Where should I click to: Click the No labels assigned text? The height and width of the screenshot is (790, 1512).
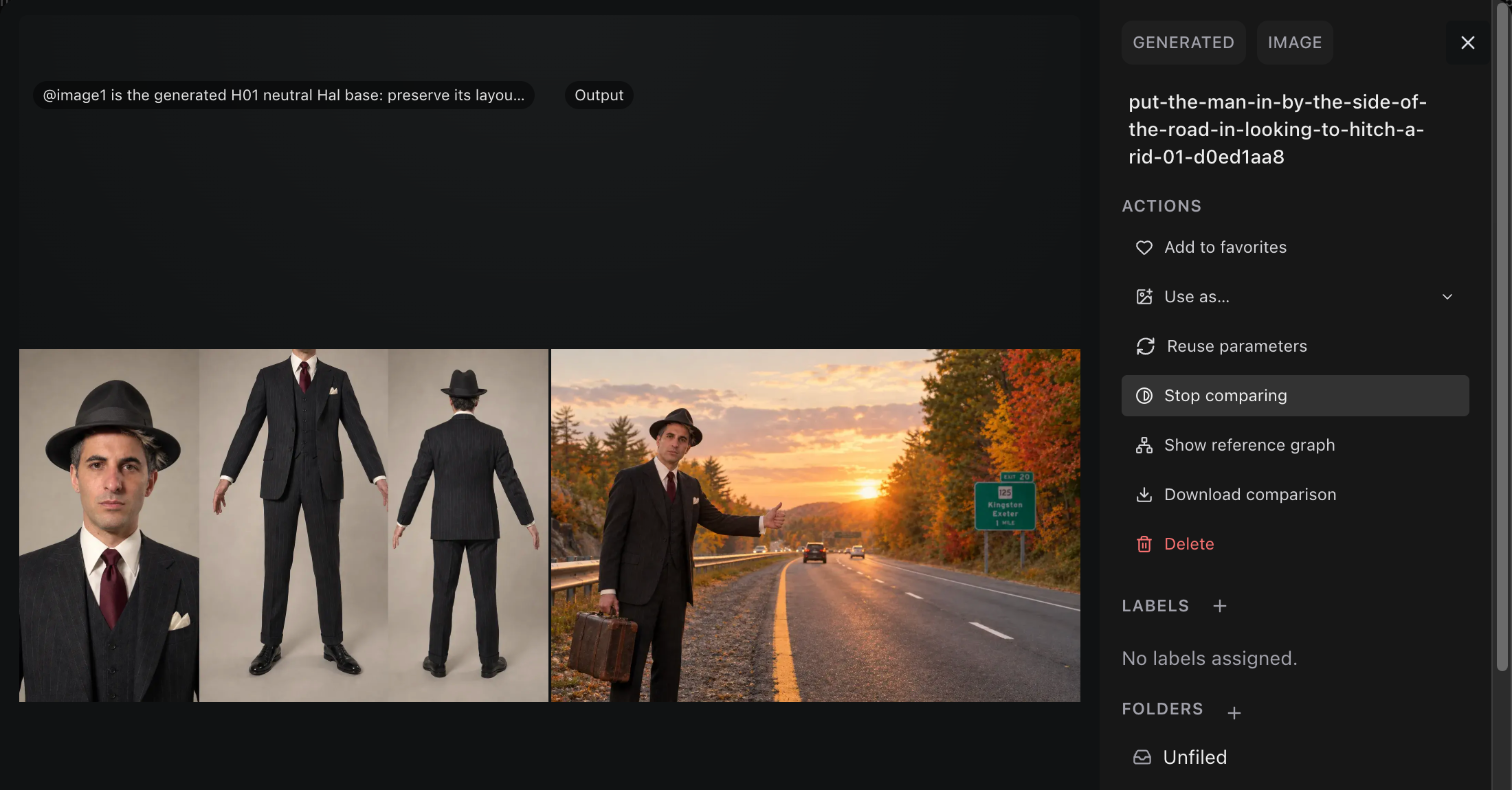pos(1209,658)
